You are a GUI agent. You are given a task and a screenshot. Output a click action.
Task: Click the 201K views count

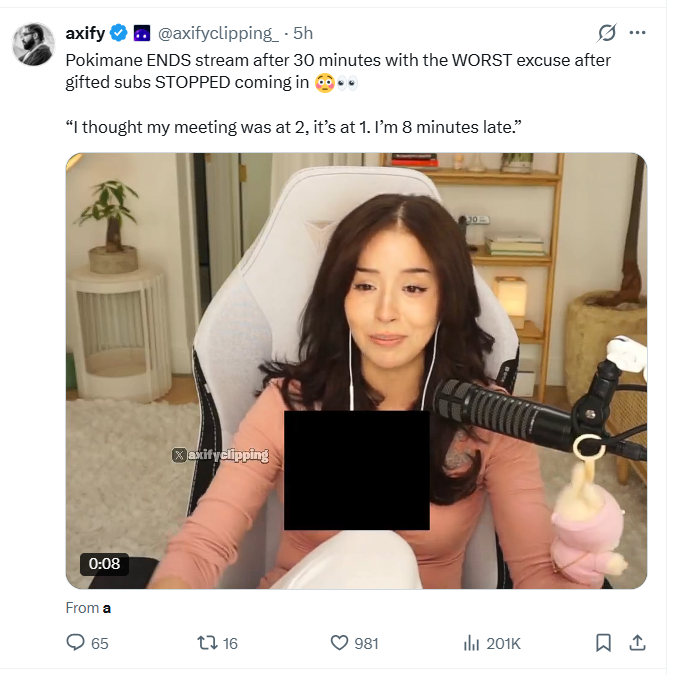pyautogui.click(x=503, y=643)
